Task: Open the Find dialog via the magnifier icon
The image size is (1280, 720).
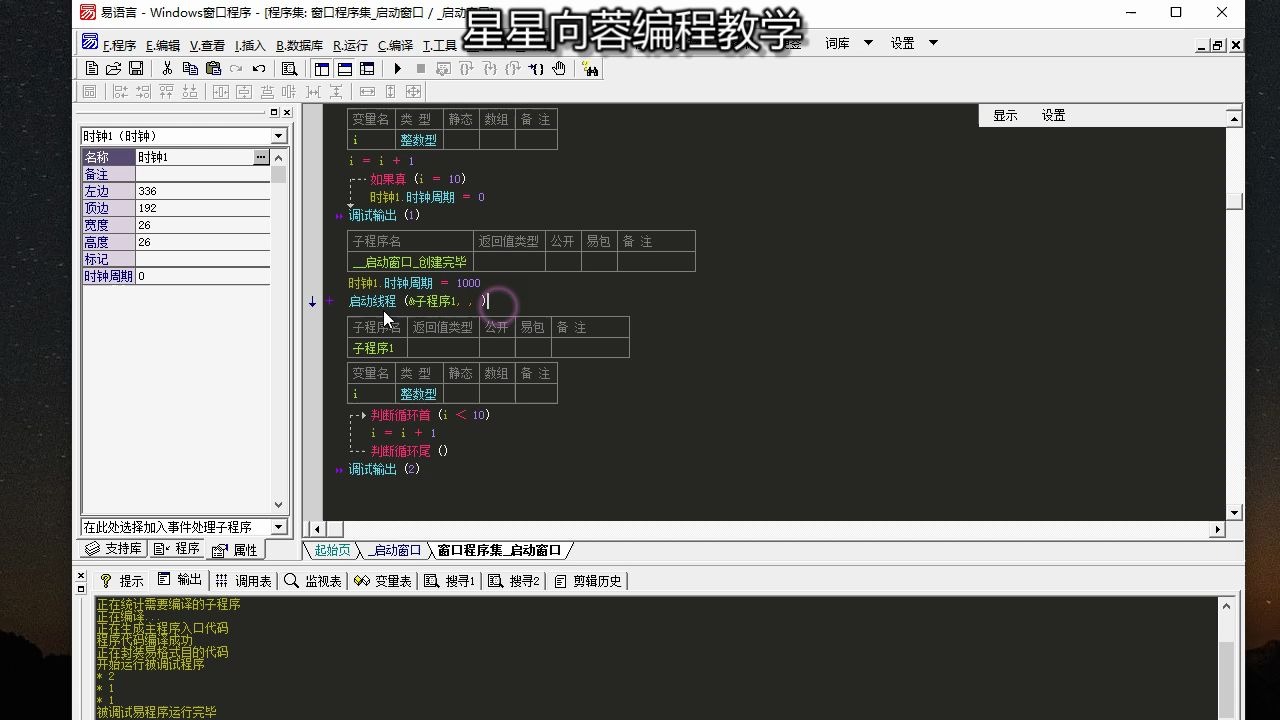Action: (x=290, y=68)
